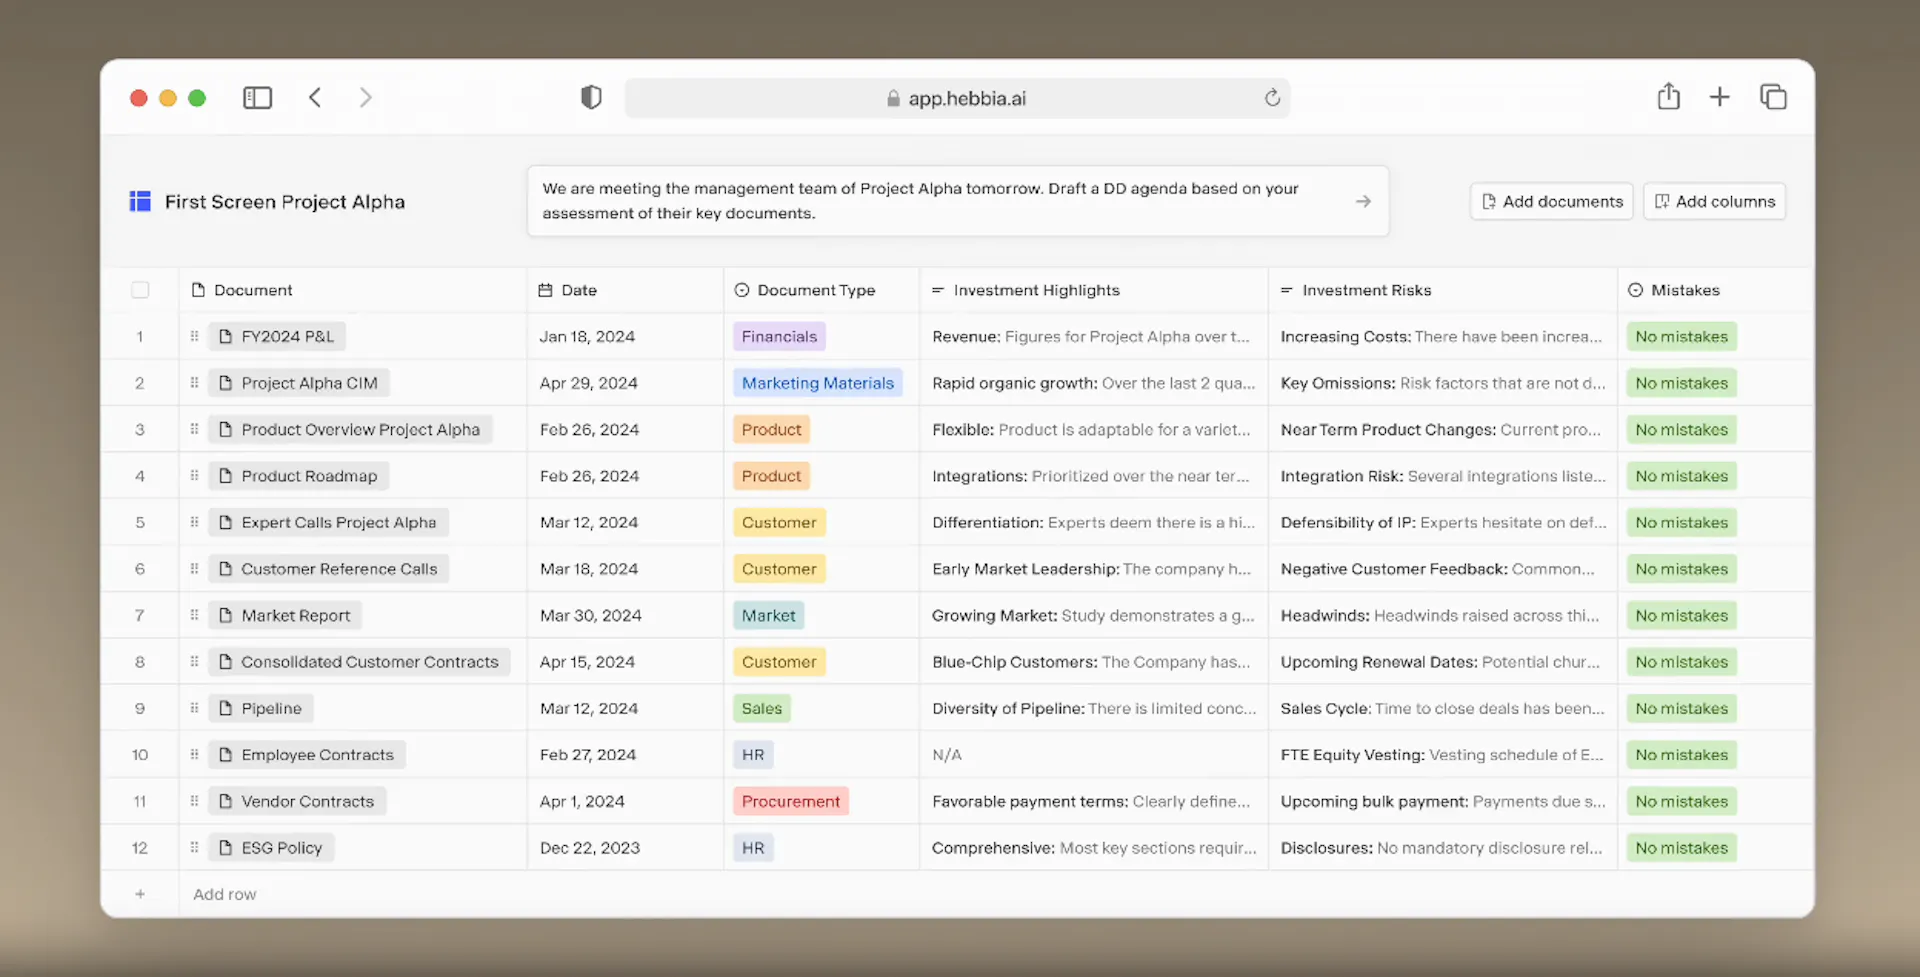
Task: Open the privacy shield icon
Action: [x=591, y=97]
